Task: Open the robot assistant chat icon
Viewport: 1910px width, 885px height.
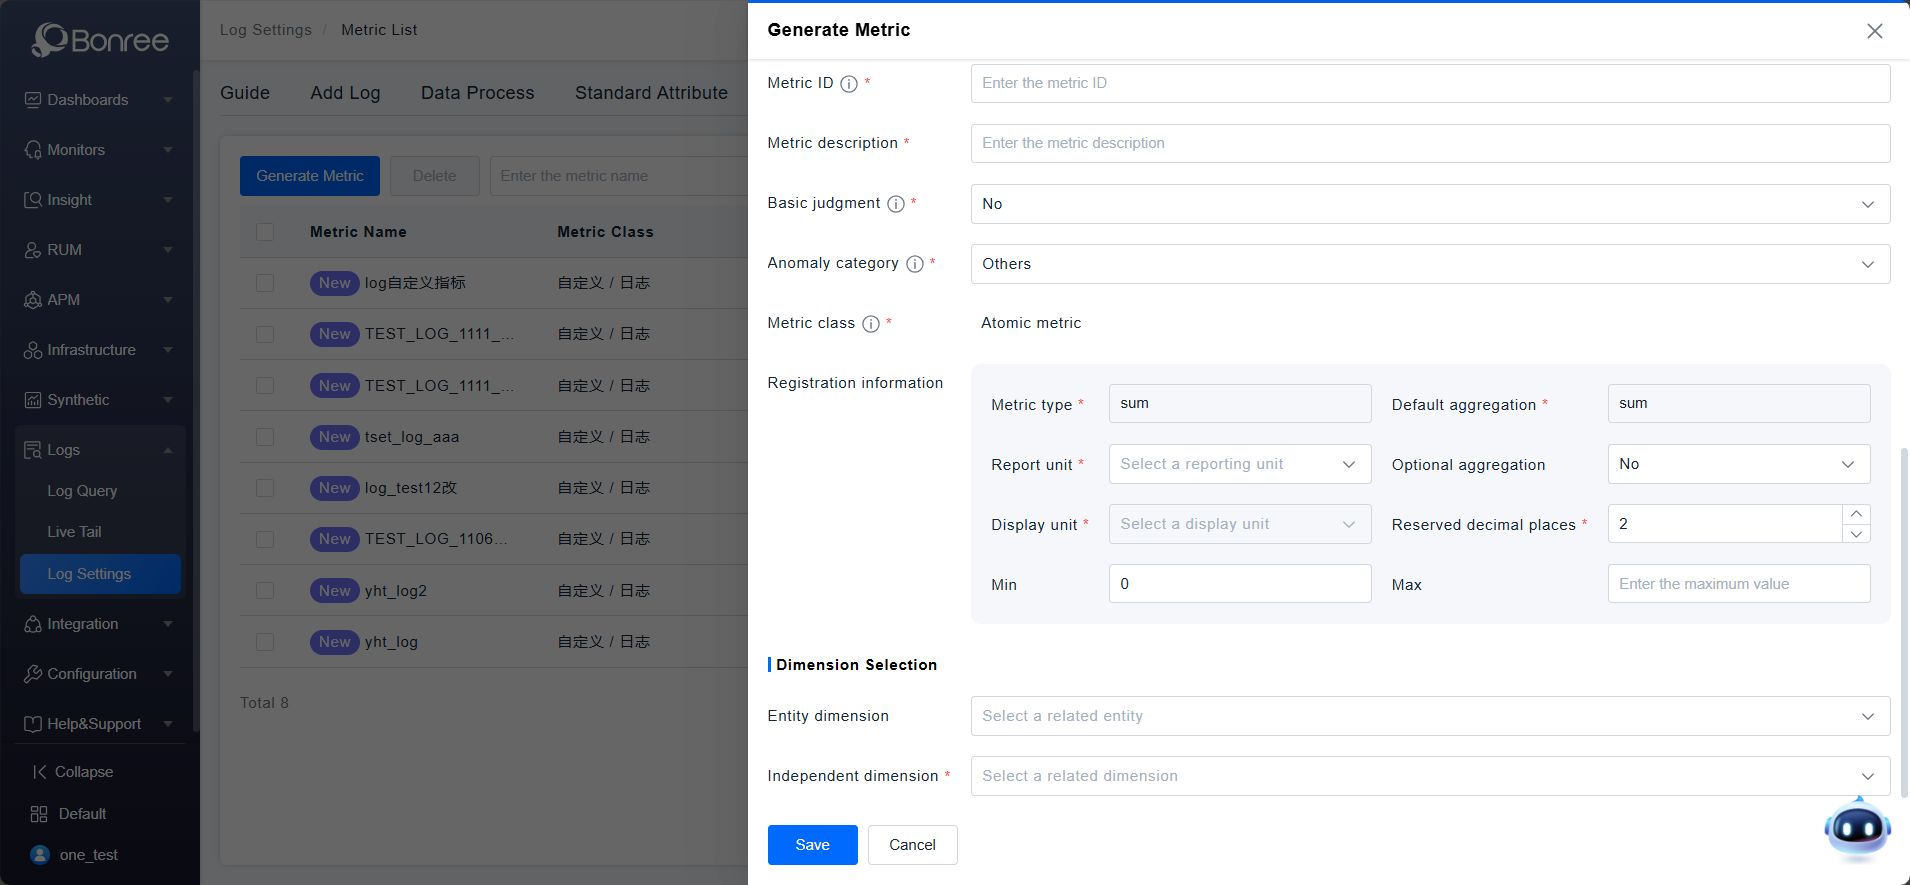Action: coord(1857,829)
